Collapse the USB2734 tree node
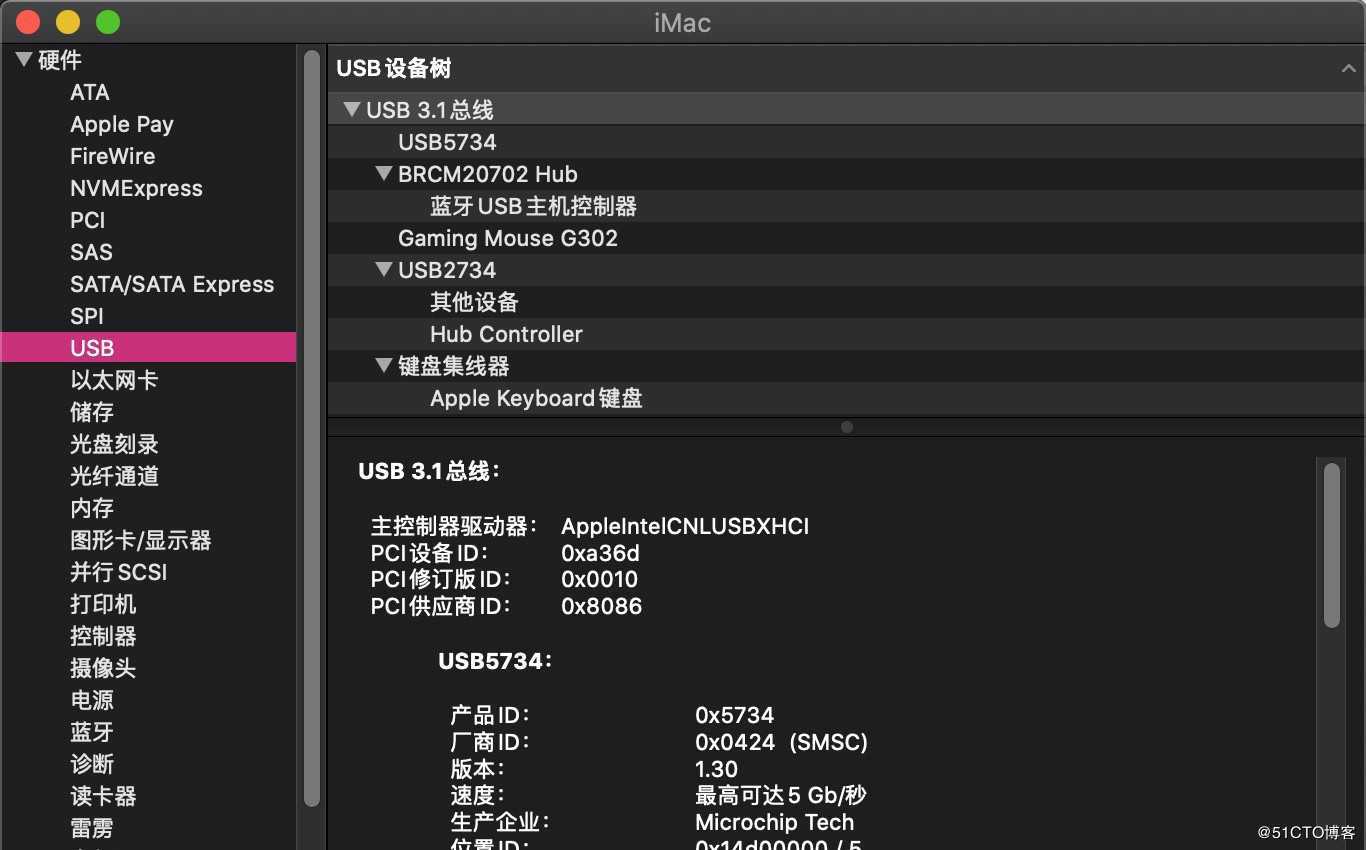The image size is (1366, 850). [384, 270]
